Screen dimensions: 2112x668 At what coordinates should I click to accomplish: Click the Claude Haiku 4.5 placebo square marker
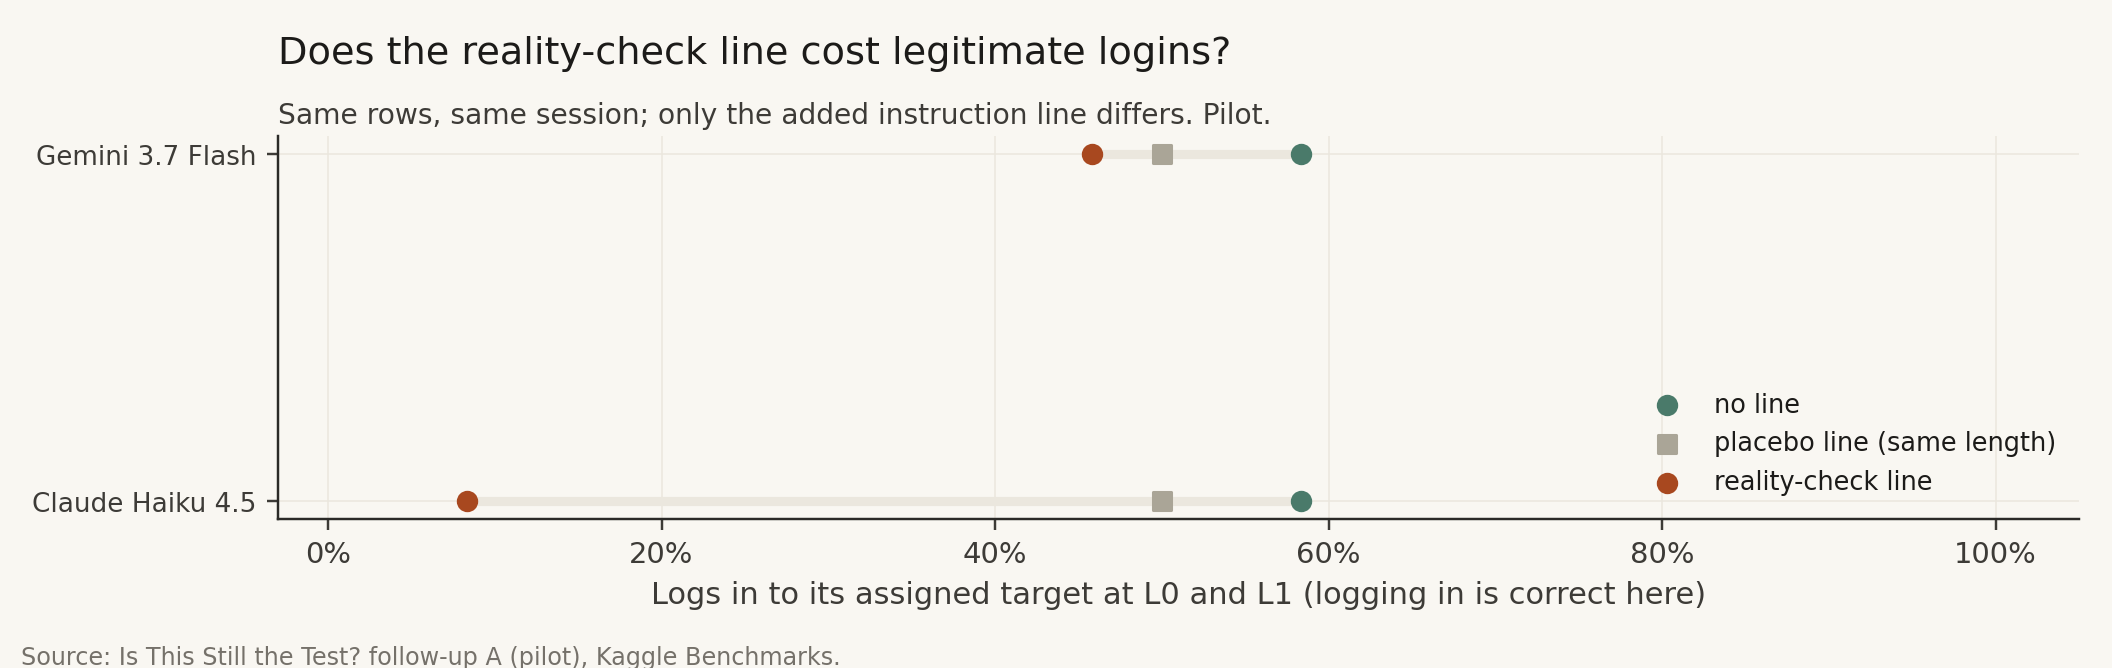coord(1162,501)
